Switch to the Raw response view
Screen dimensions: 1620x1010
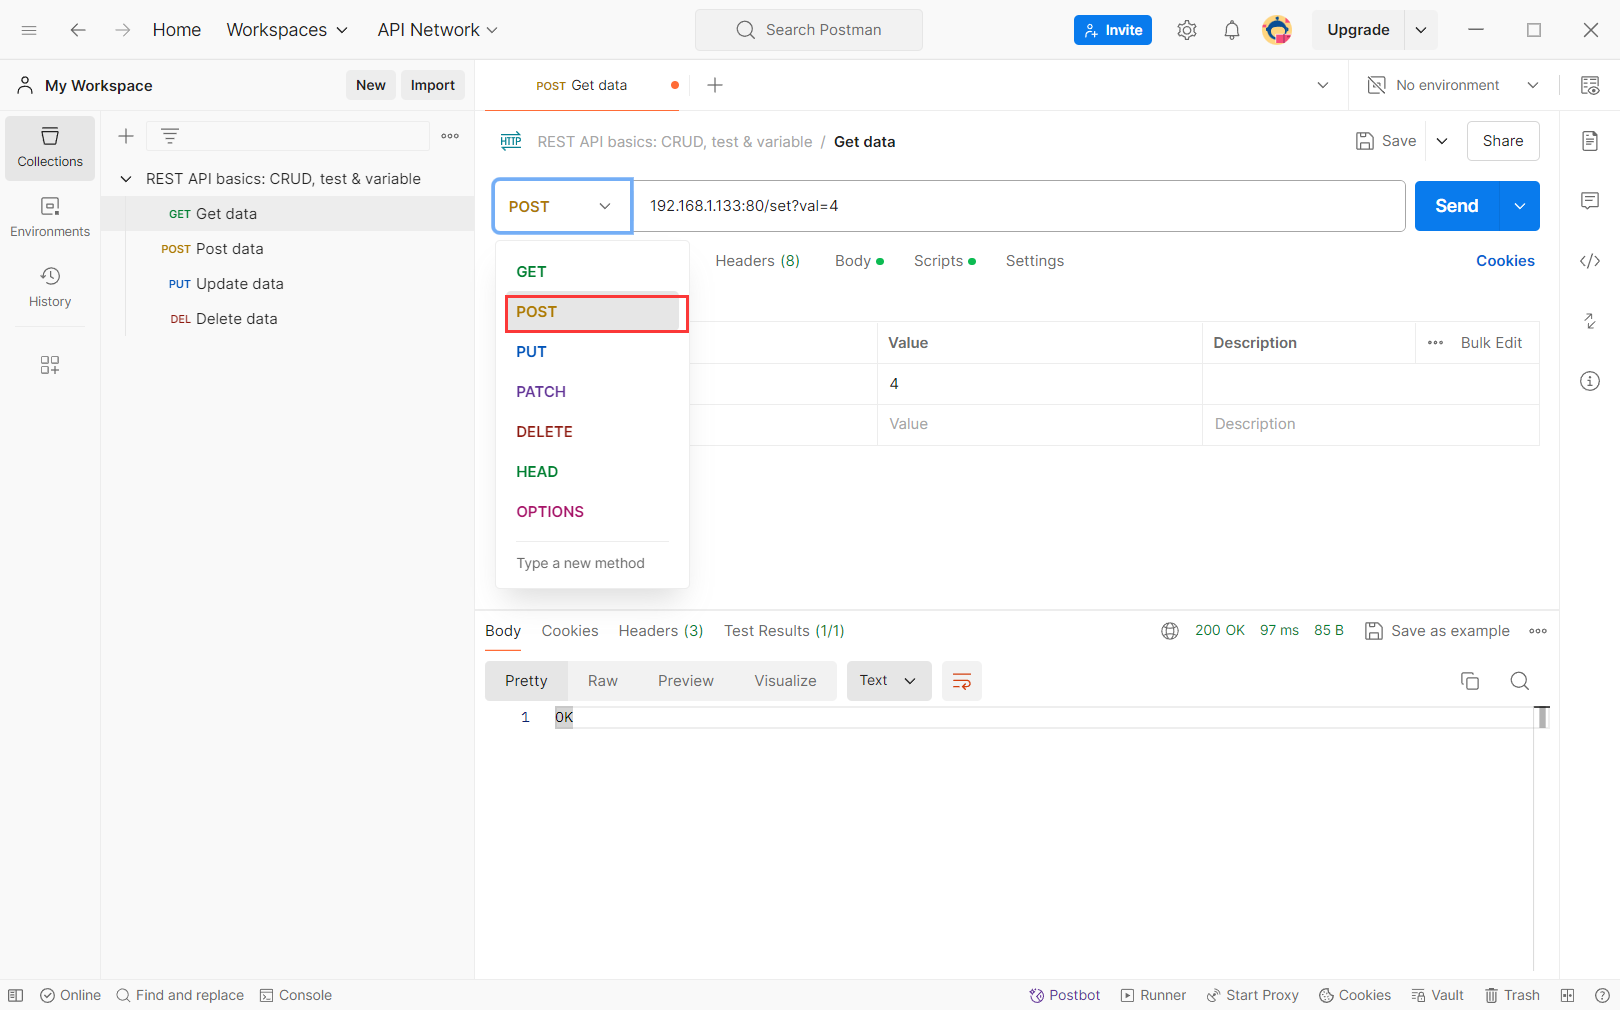[x=603, y=681]
